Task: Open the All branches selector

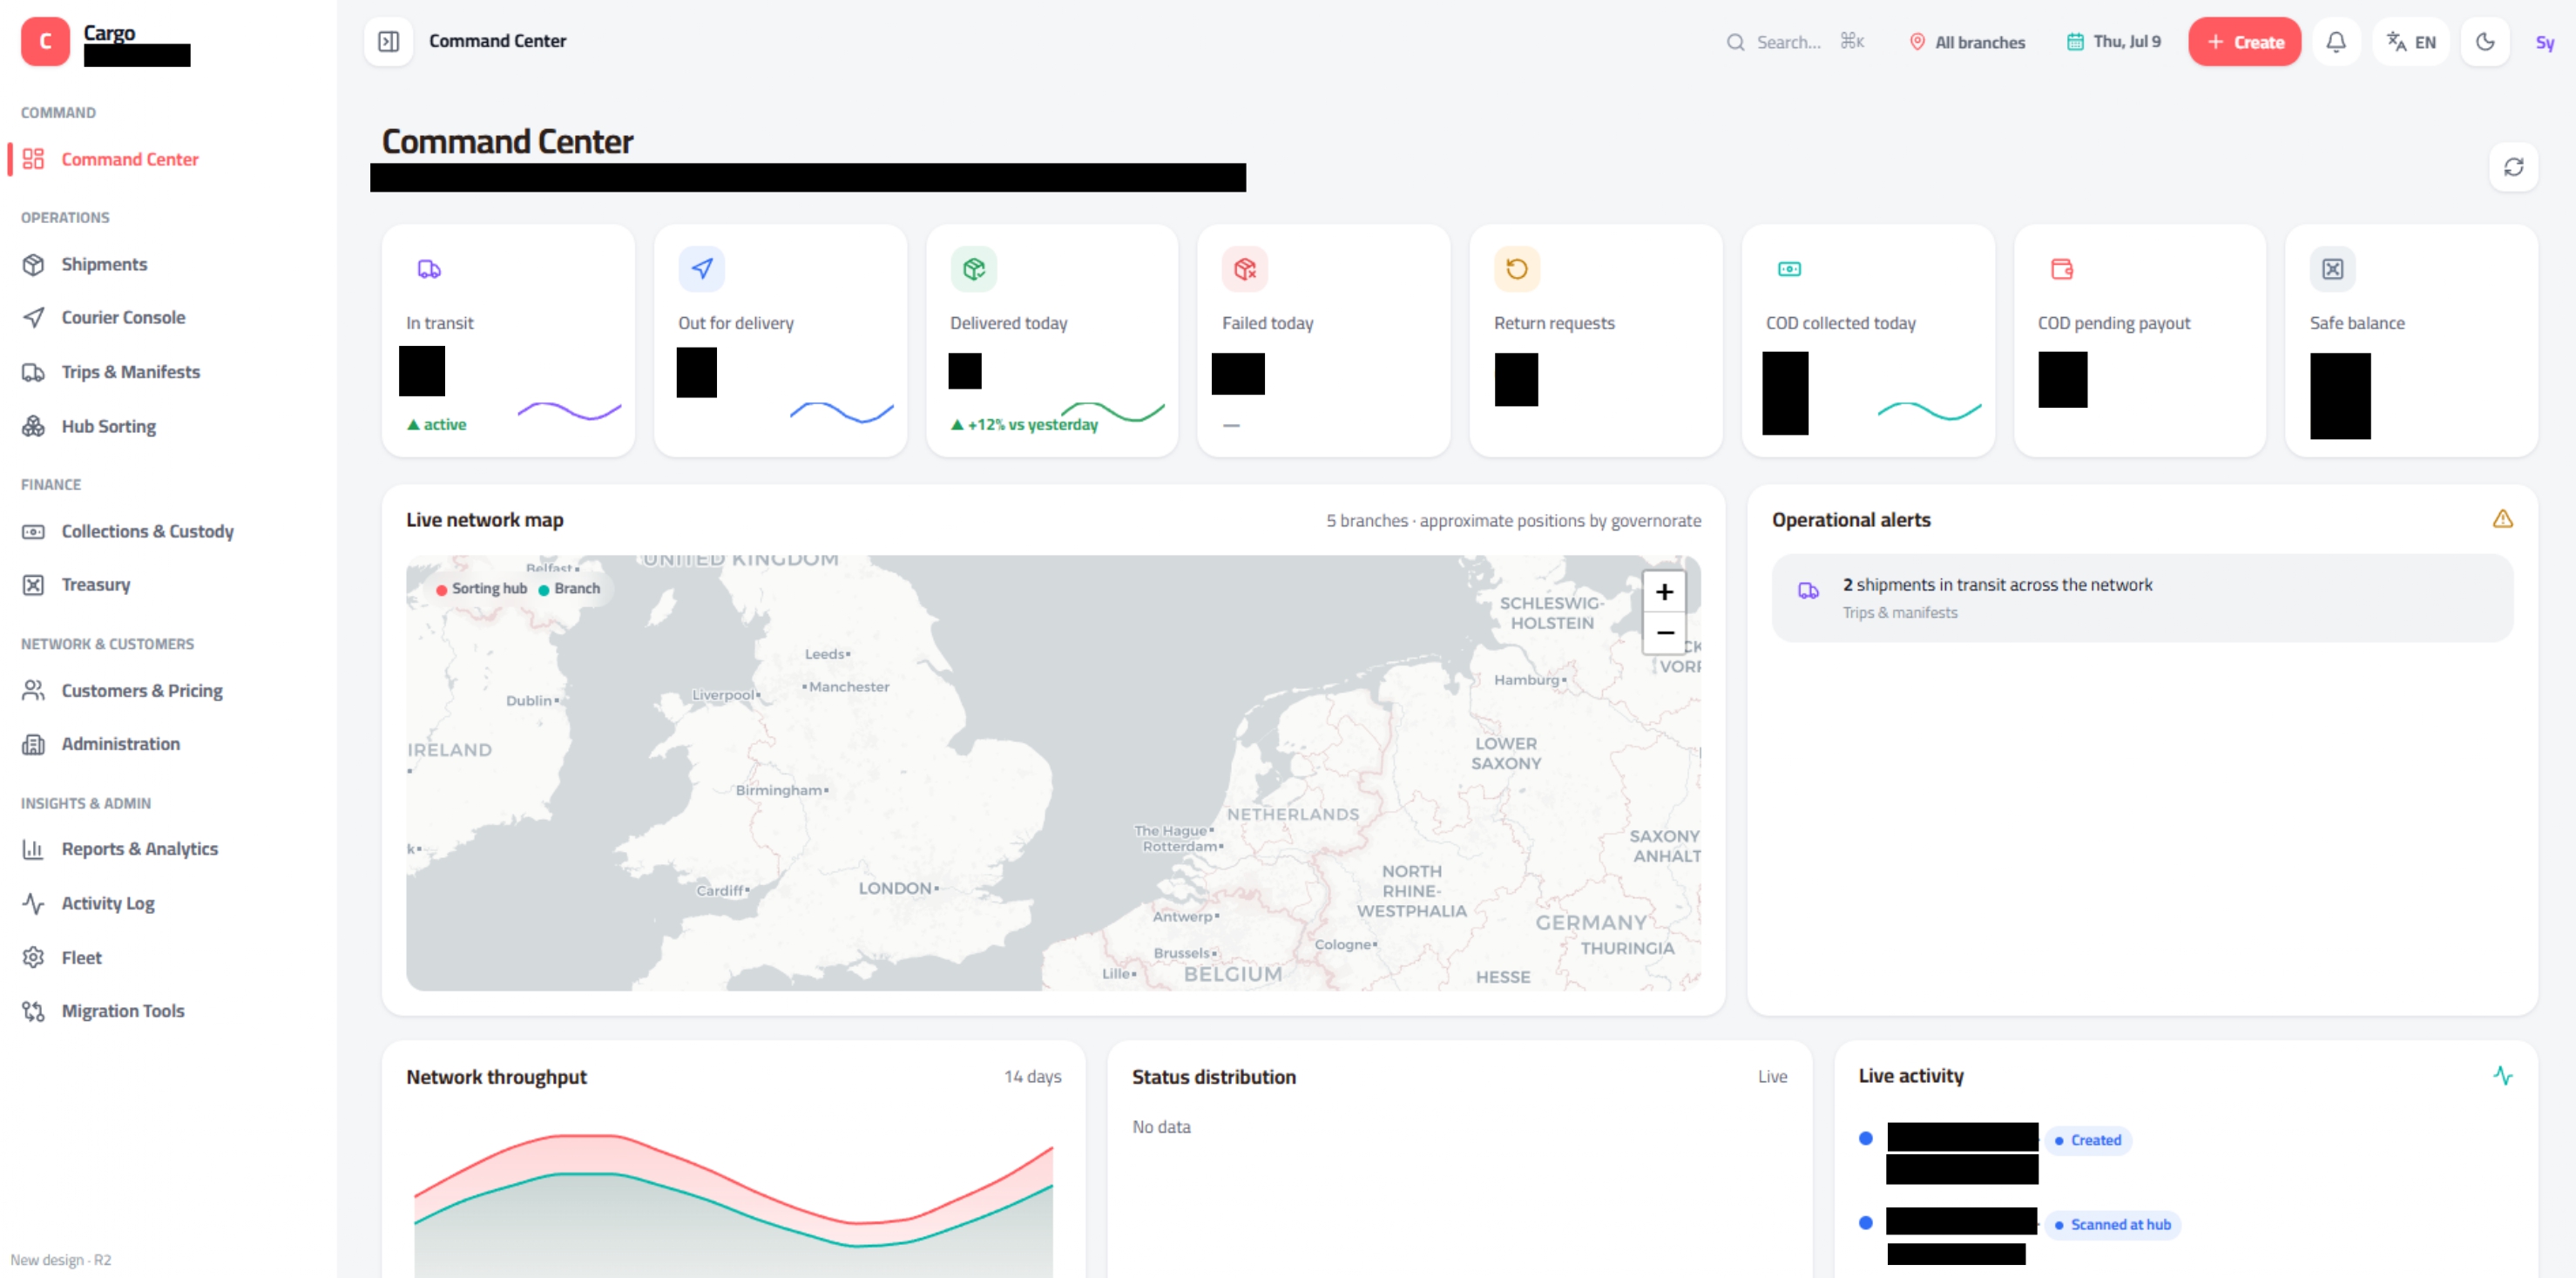Action: 1967,42
